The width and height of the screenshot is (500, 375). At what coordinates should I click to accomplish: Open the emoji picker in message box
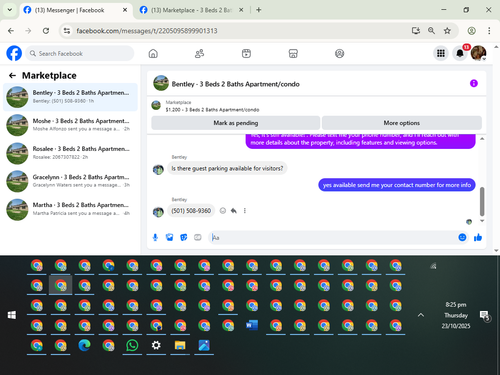click(x=462, y=237)
